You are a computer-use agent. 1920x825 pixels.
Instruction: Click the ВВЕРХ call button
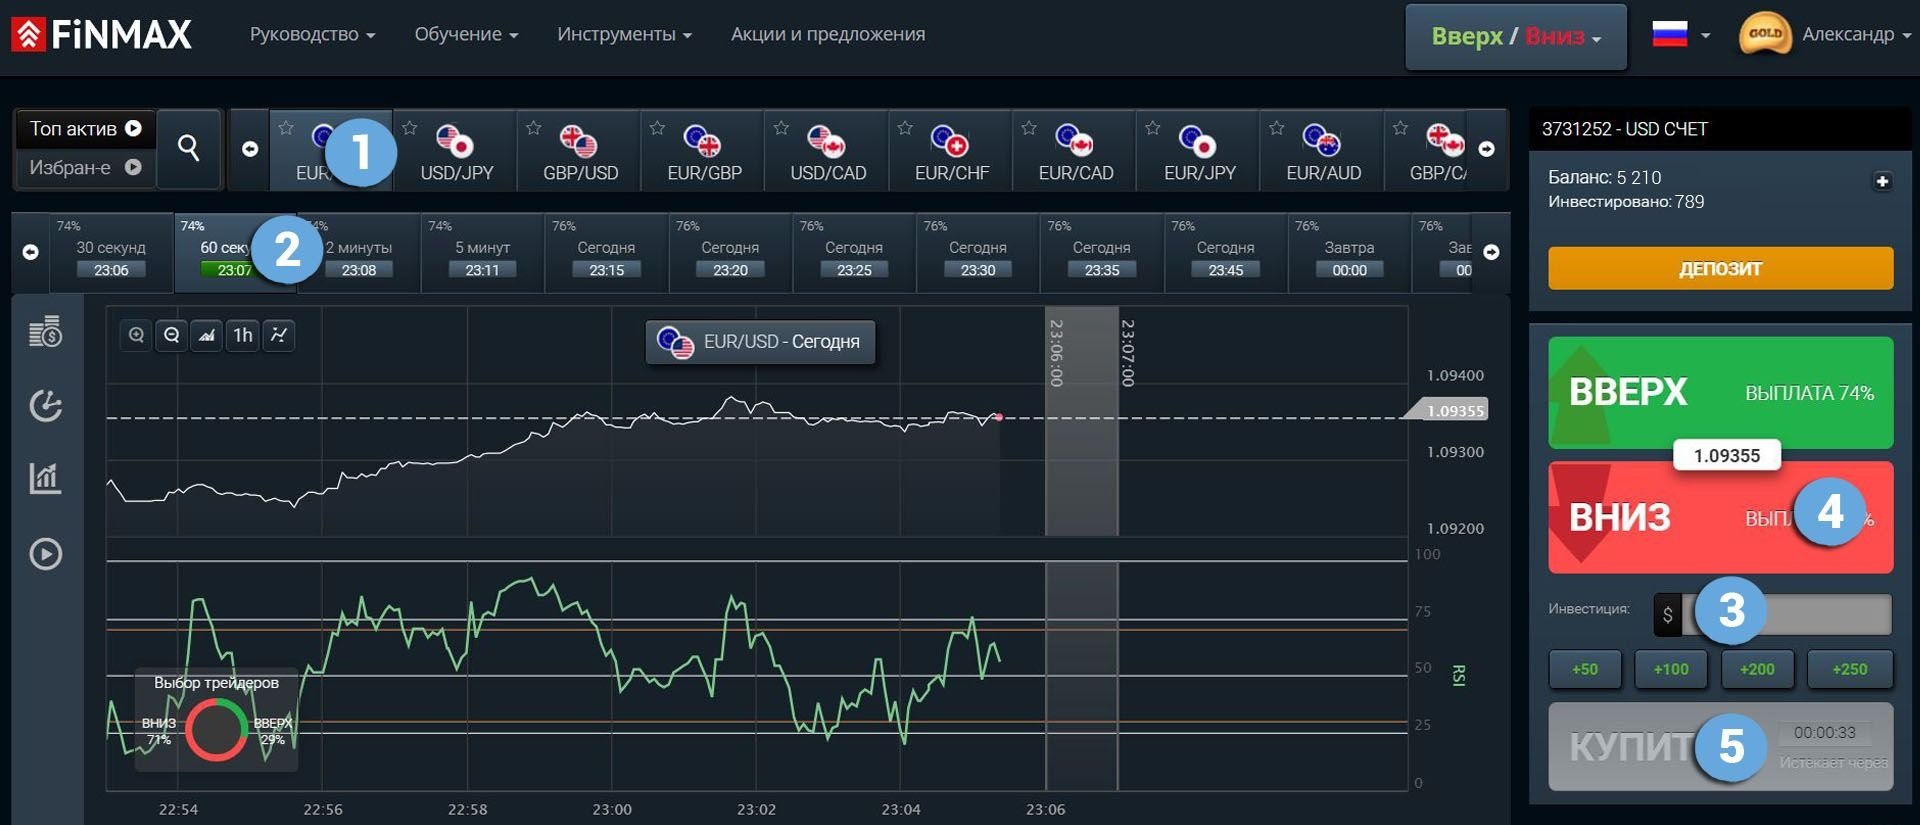(1720, 391)
